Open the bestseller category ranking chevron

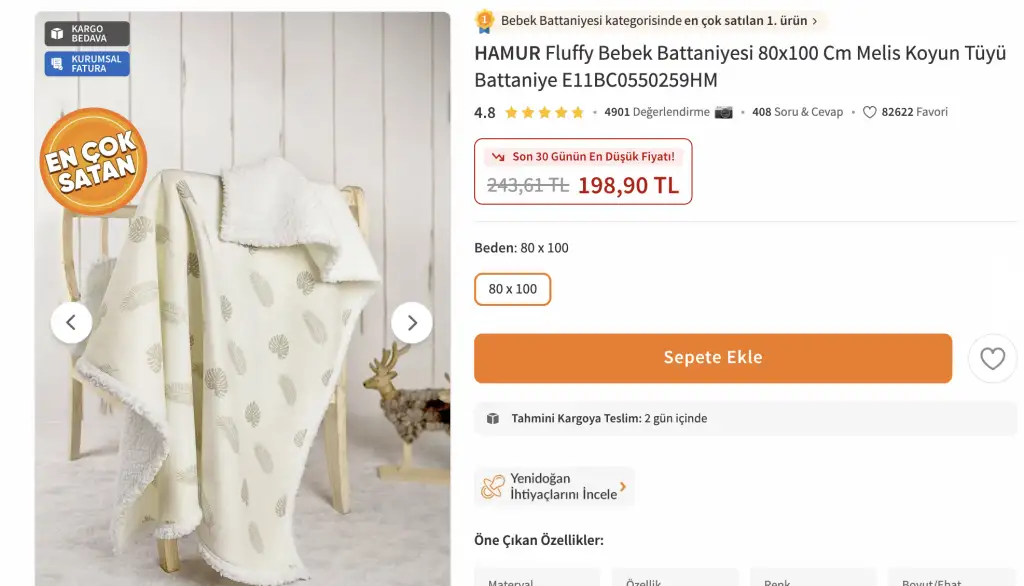816,21
